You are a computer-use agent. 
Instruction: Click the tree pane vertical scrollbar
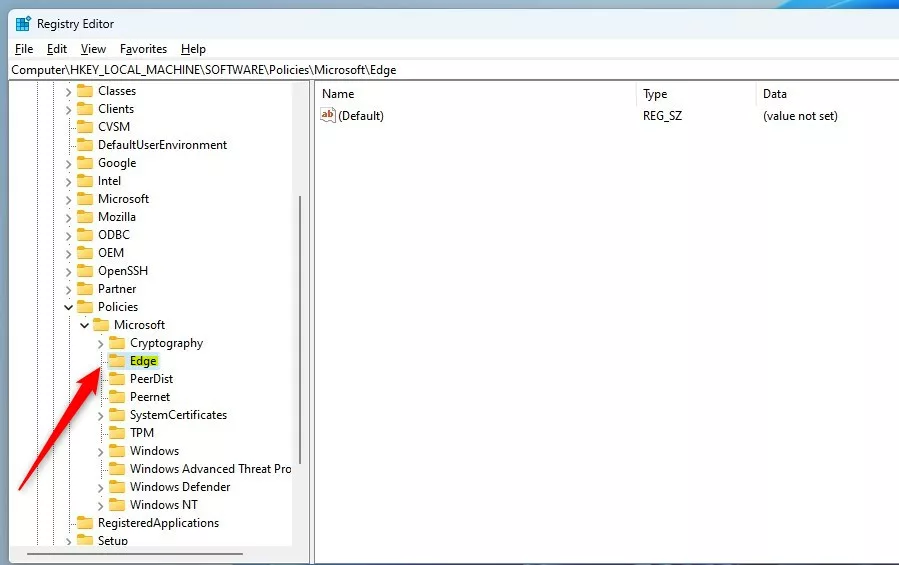pos(300,329)
